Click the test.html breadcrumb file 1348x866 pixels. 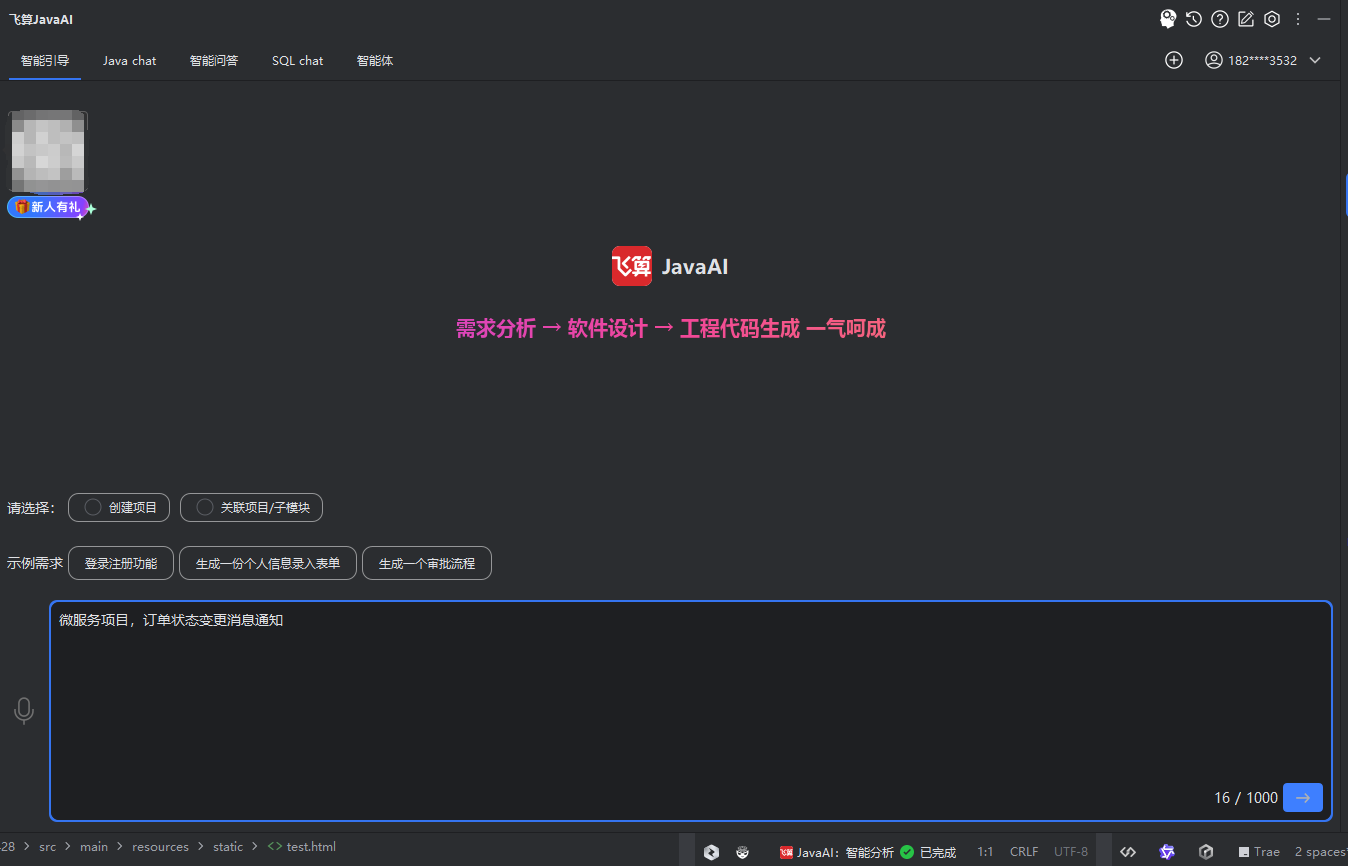click(302, 847)
